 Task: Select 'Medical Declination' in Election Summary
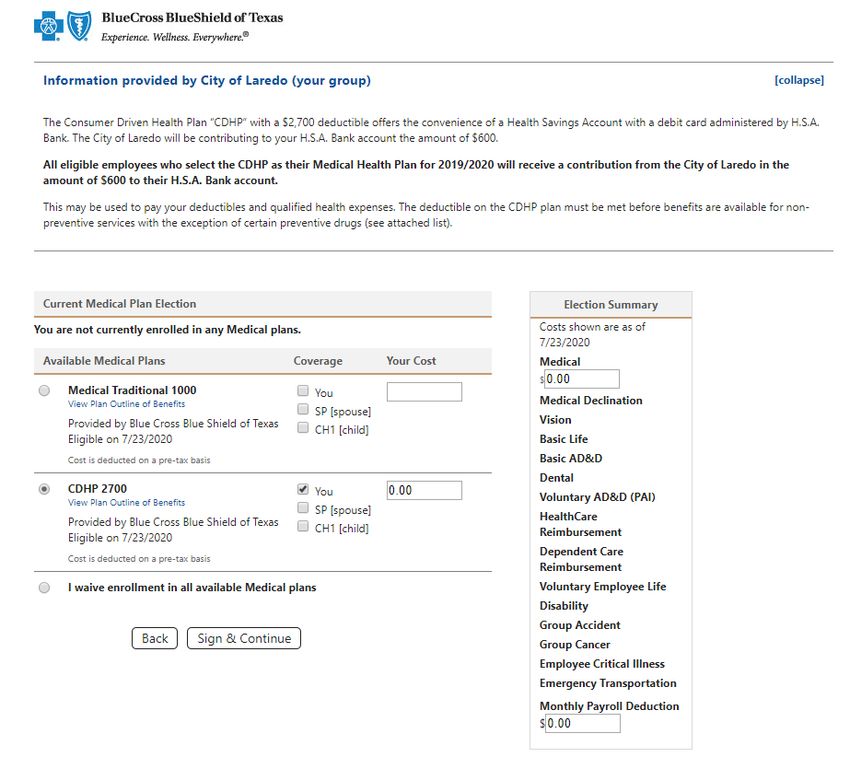591,401
